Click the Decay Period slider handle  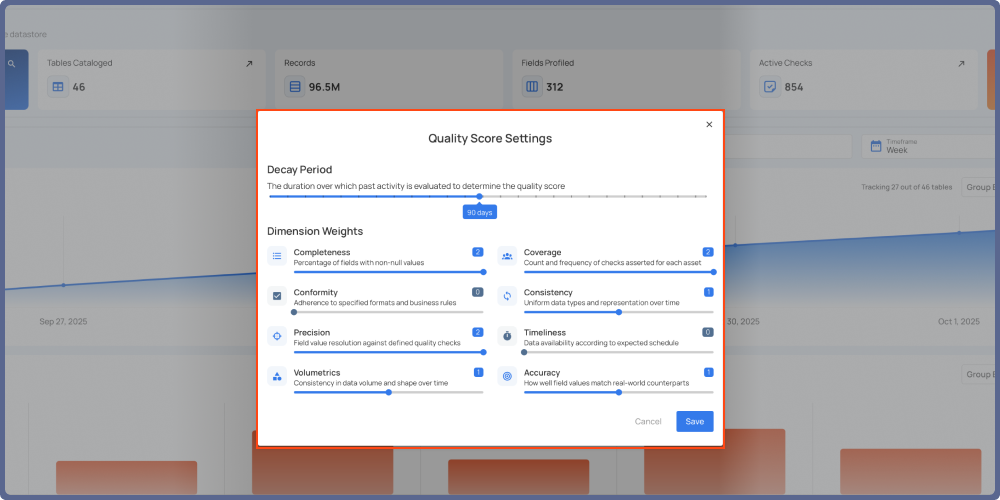click(479, 196)
